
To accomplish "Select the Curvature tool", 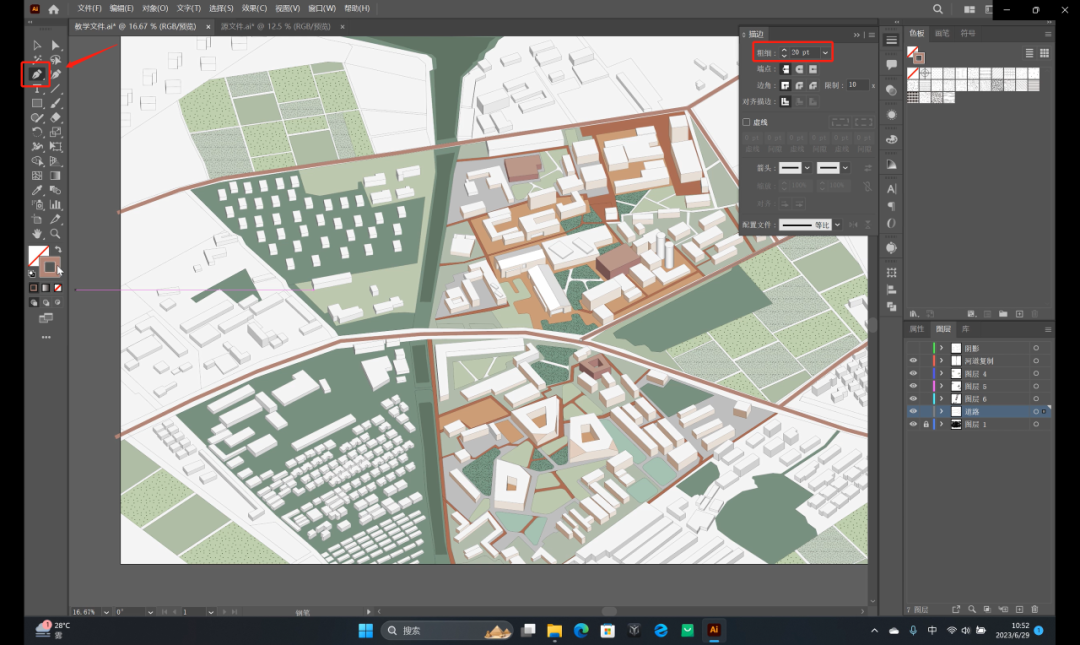I will pos(55,74).
